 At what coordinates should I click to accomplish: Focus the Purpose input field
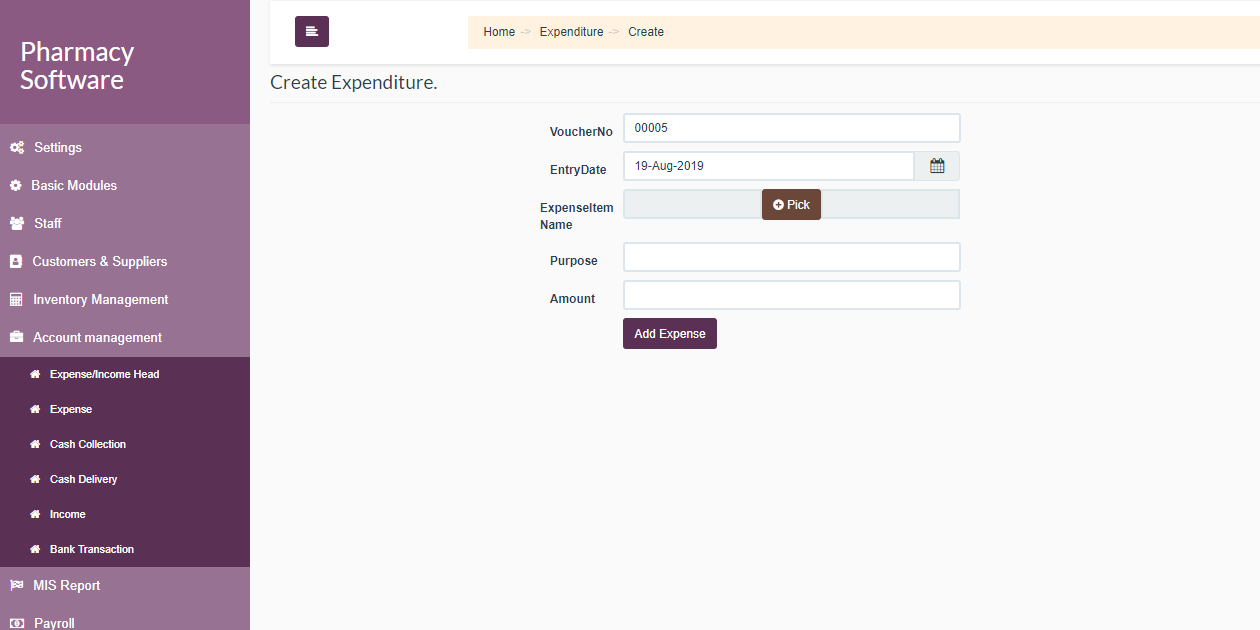pyautogui.click(x=791, y=257)
